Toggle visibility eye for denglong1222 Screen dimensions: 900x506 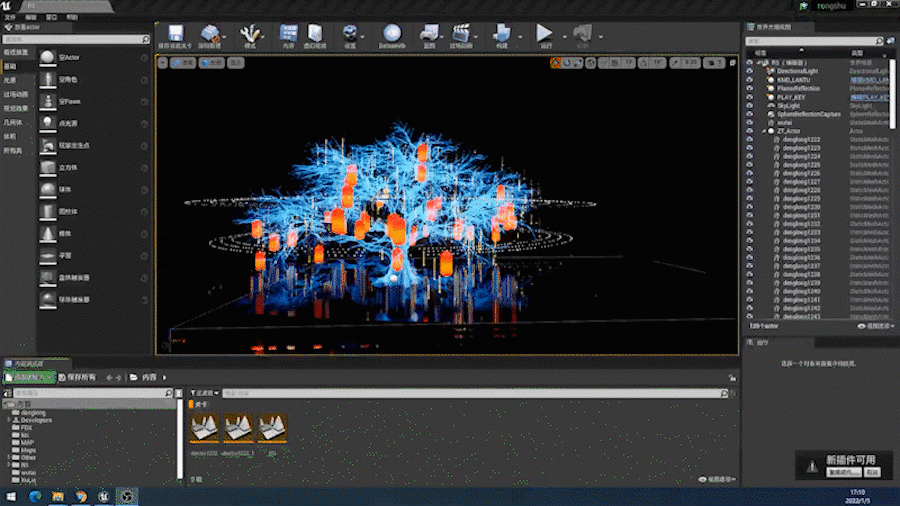750,139
